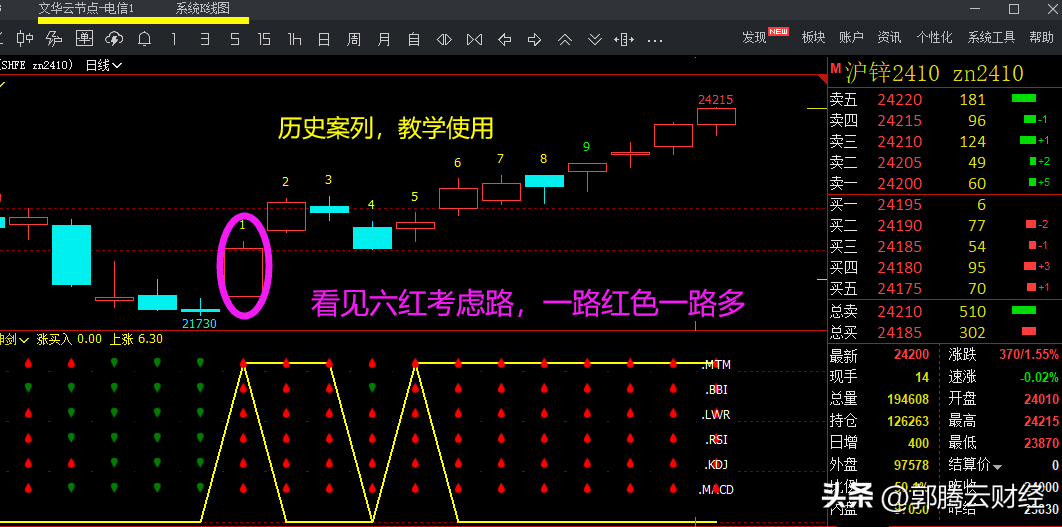Open the 个性化 menu
The height and width of the screenshot is (527, 1062).
tap(934, 37)
